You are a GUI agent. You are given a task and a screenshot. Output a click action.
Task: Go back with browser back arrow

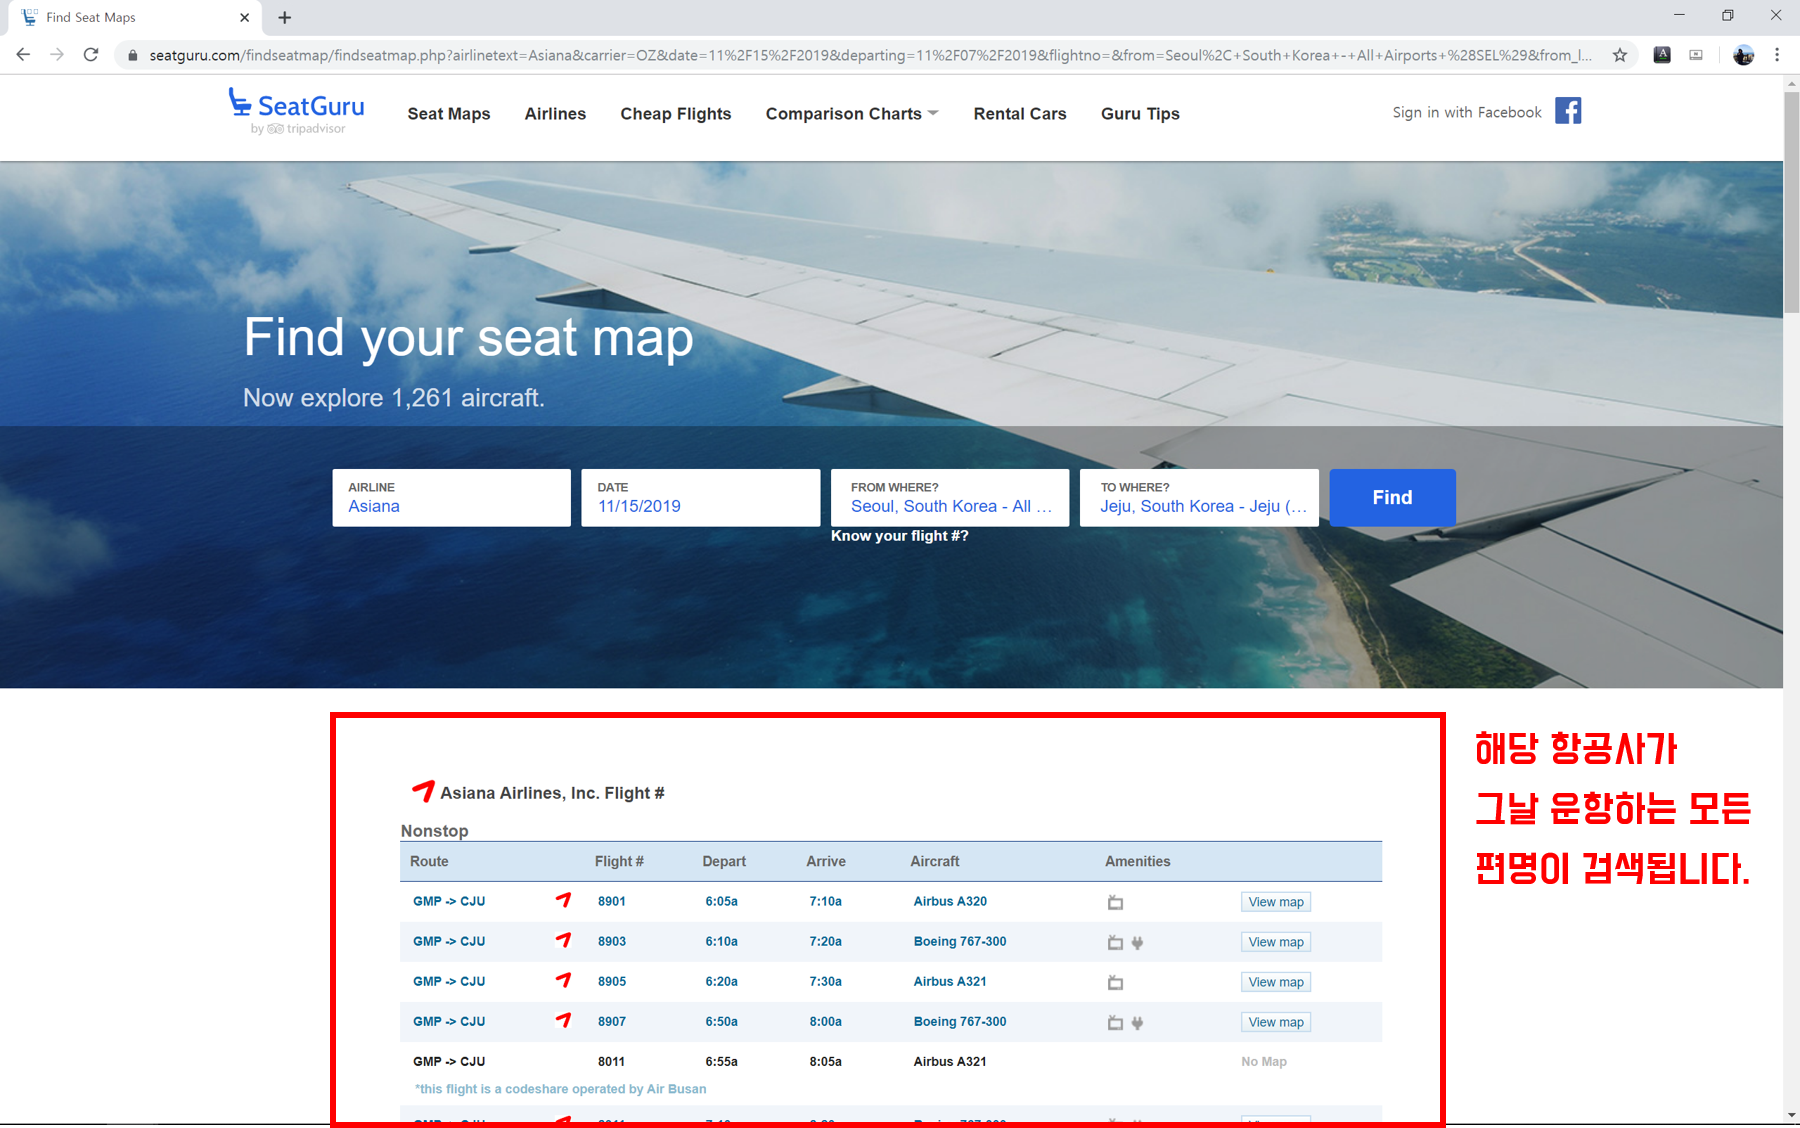[x=23, y=55]
